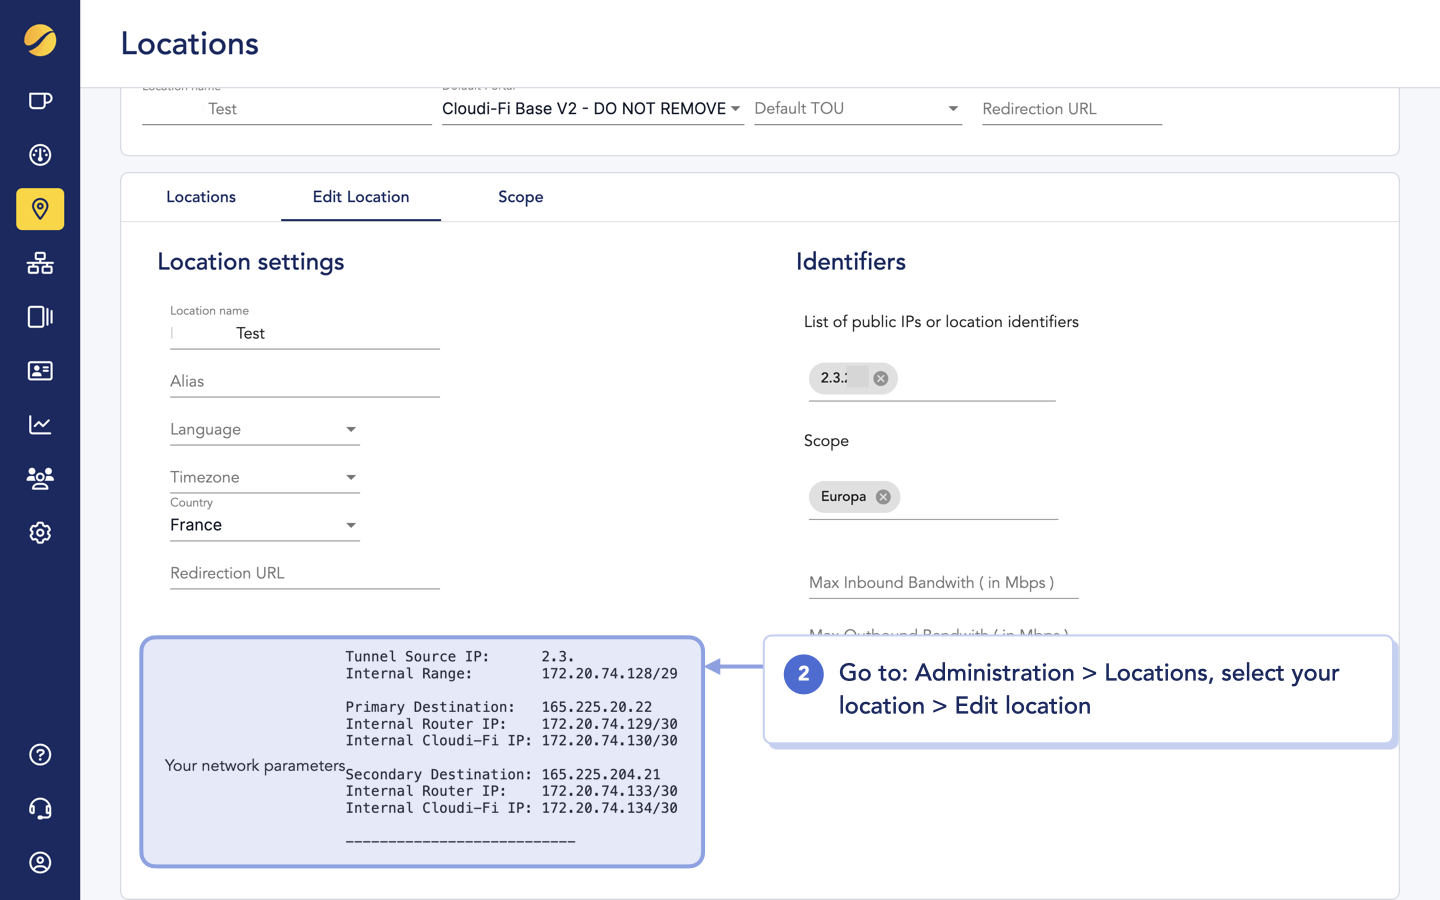The height and width of the screenshot is (900, 1440).
Task: Focus the top Redirection URL field
Action: (1072, 109)
